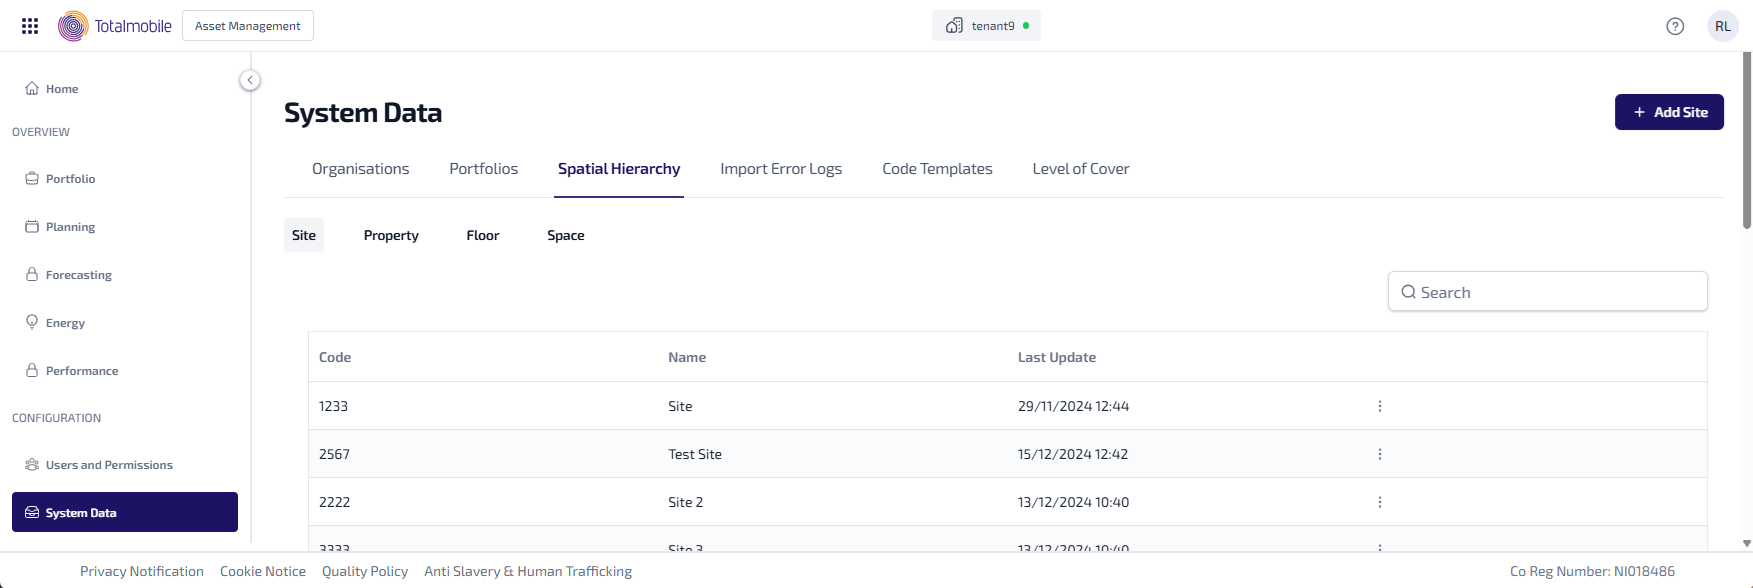Viewport: 1753px width, 588px height.
Task: Open the RL user profile avatar
Action: tap(1722, 26)
